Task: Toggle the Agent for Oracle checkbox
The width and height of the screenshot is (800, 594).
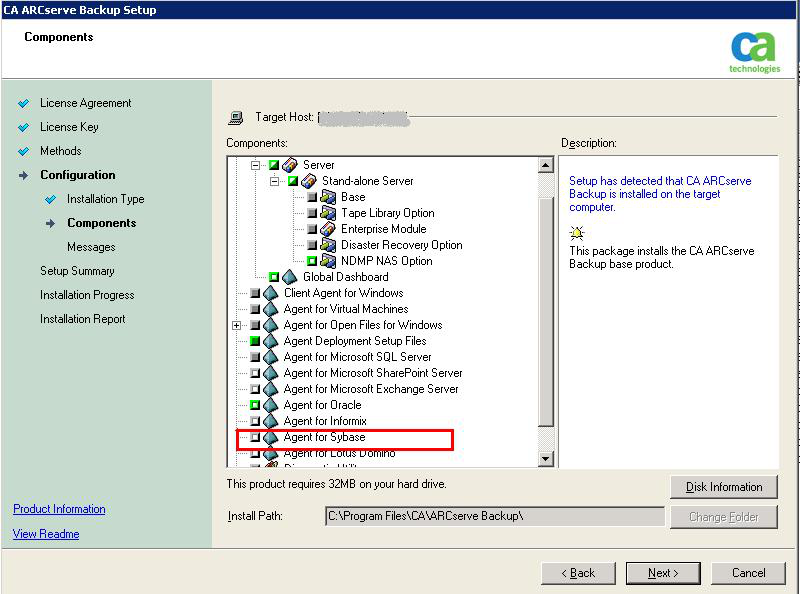Action: pyautogui.click(x=255, y=405)
